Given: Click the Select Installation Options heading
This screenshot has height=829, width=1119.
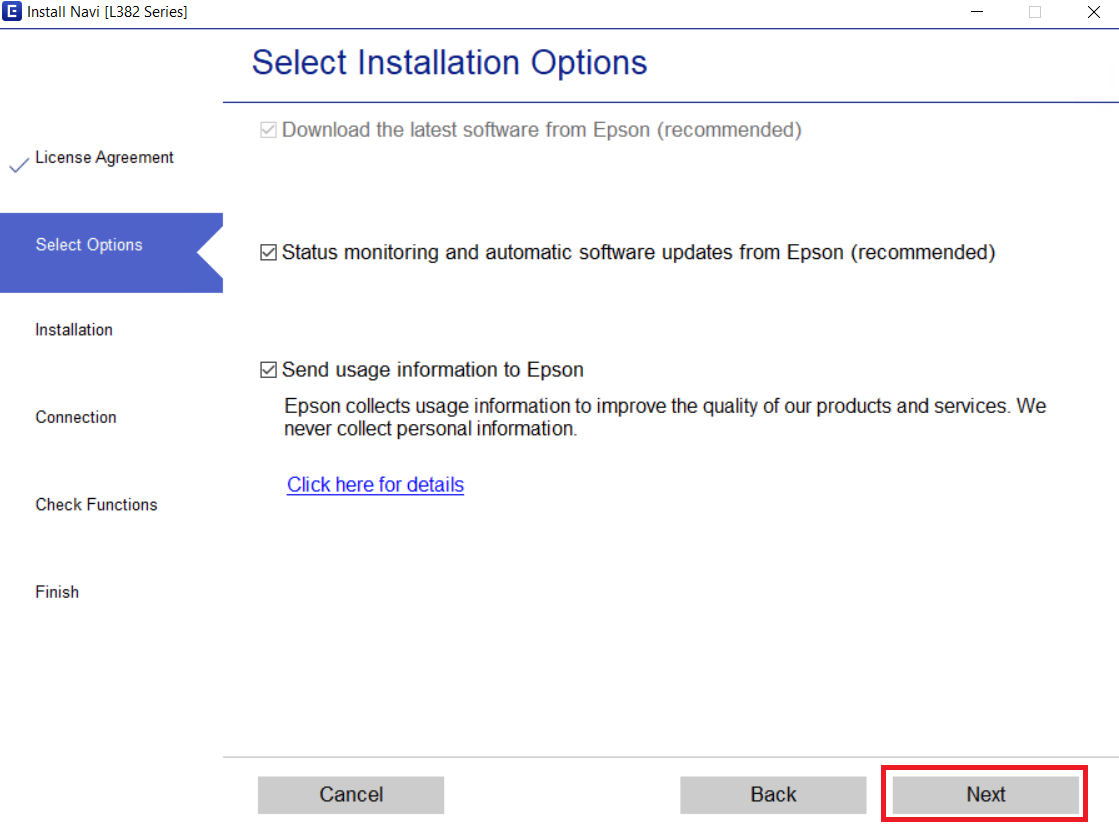Looking at the screenshot, I should tap(449, 62).
